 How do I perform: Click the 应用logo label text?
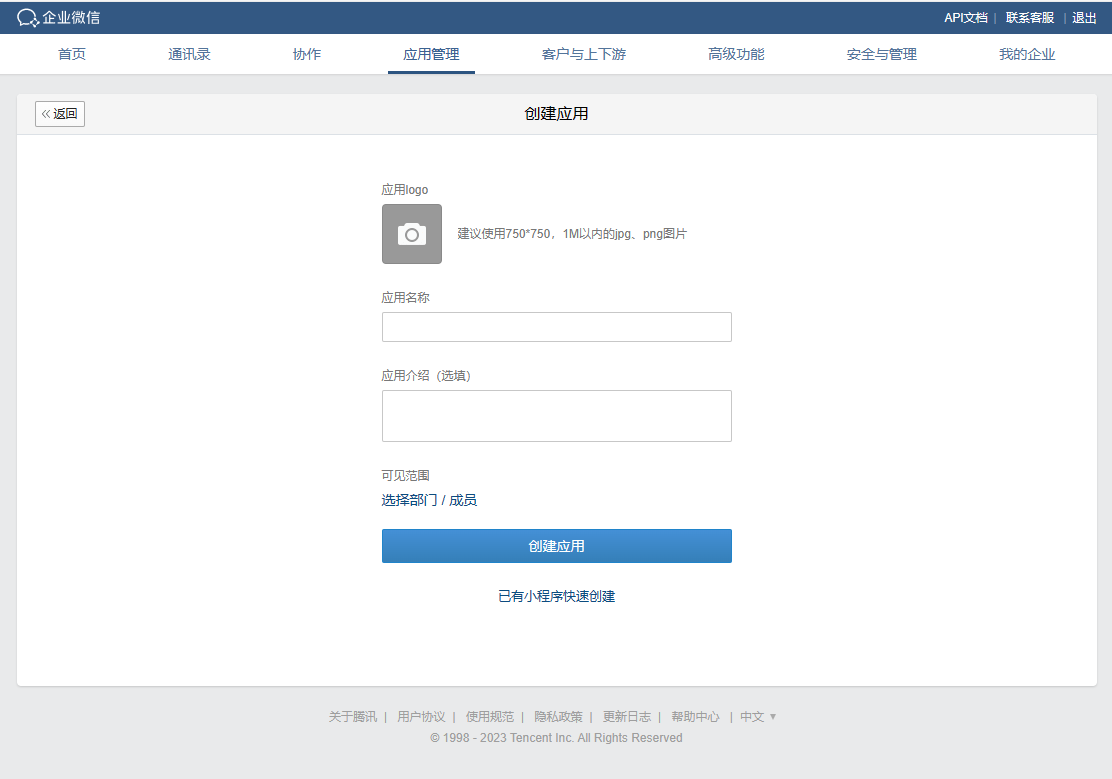click(x=405, y=189)
